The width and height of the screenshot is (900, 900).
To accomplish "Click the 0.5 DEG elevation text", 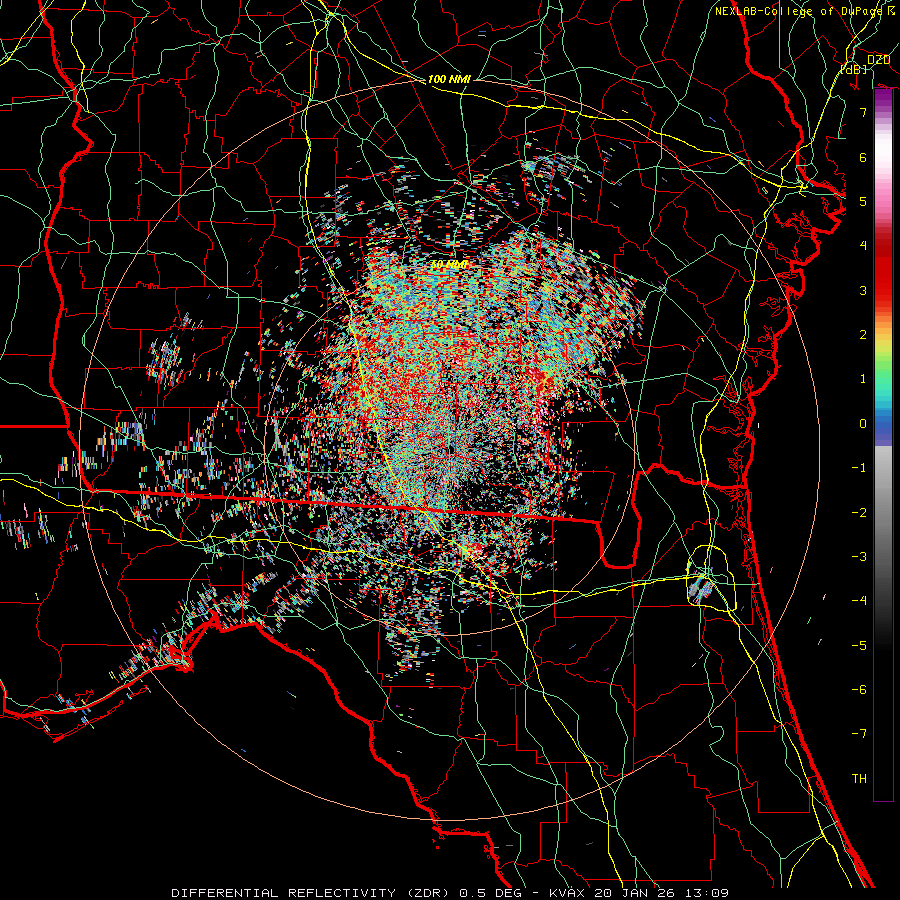I will (x=491, y=893).
